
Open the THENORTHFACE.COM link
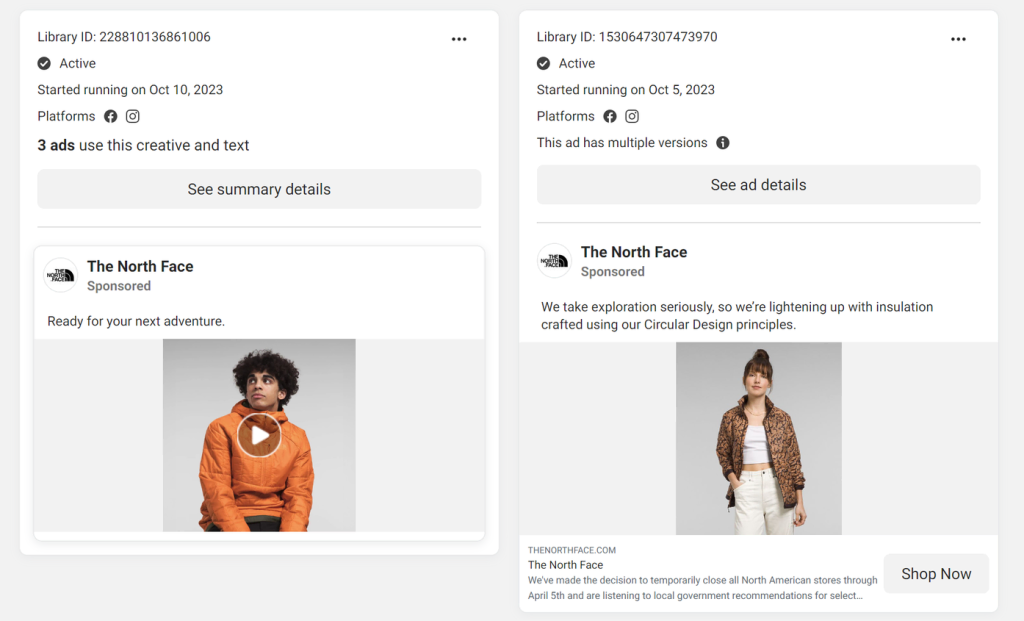(x=571, y=549)
